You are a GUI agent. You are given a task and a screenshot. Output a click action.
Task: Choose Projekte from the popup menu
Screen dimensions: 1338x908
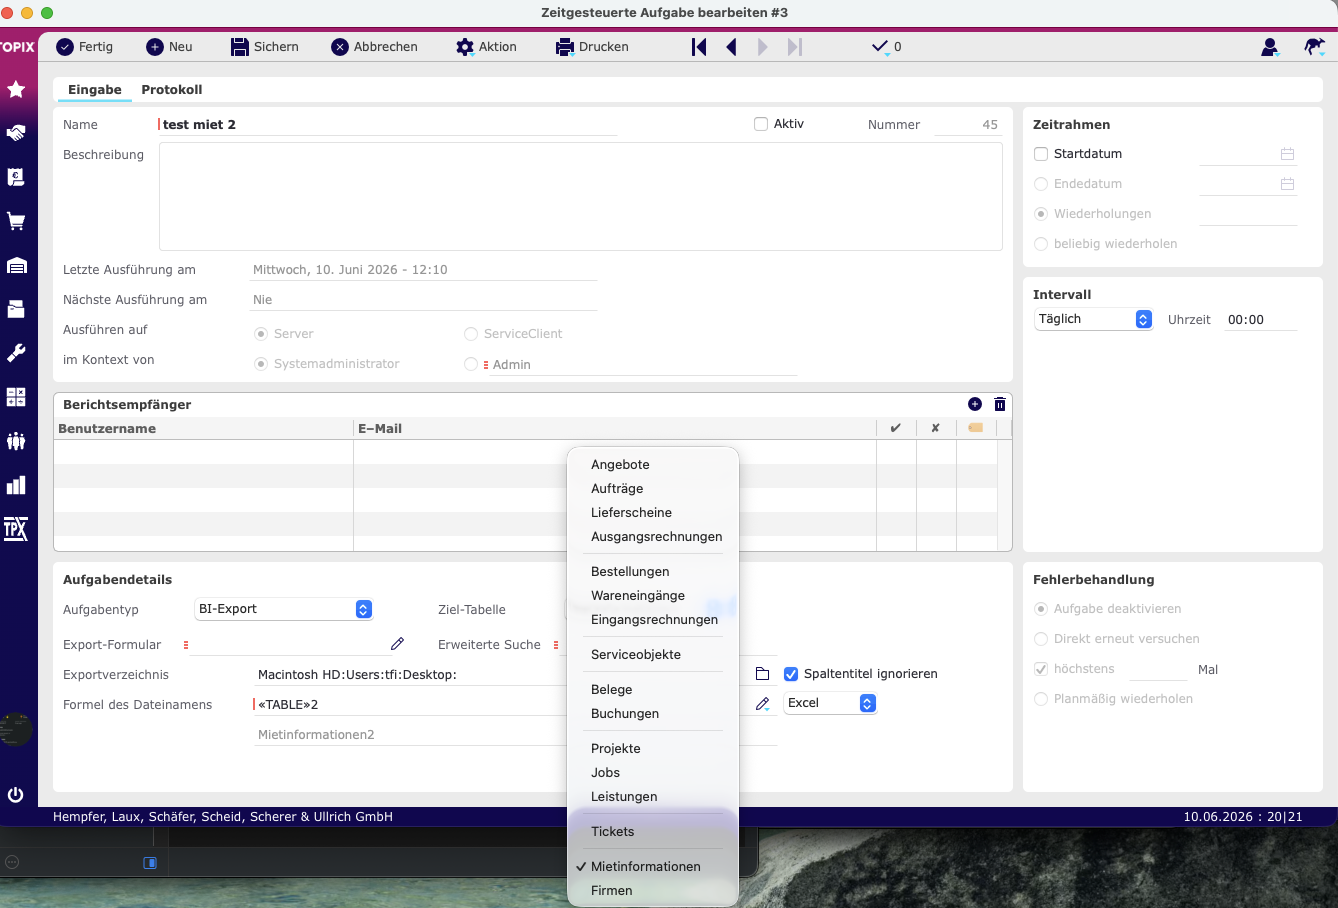click(x=653, y=748)
